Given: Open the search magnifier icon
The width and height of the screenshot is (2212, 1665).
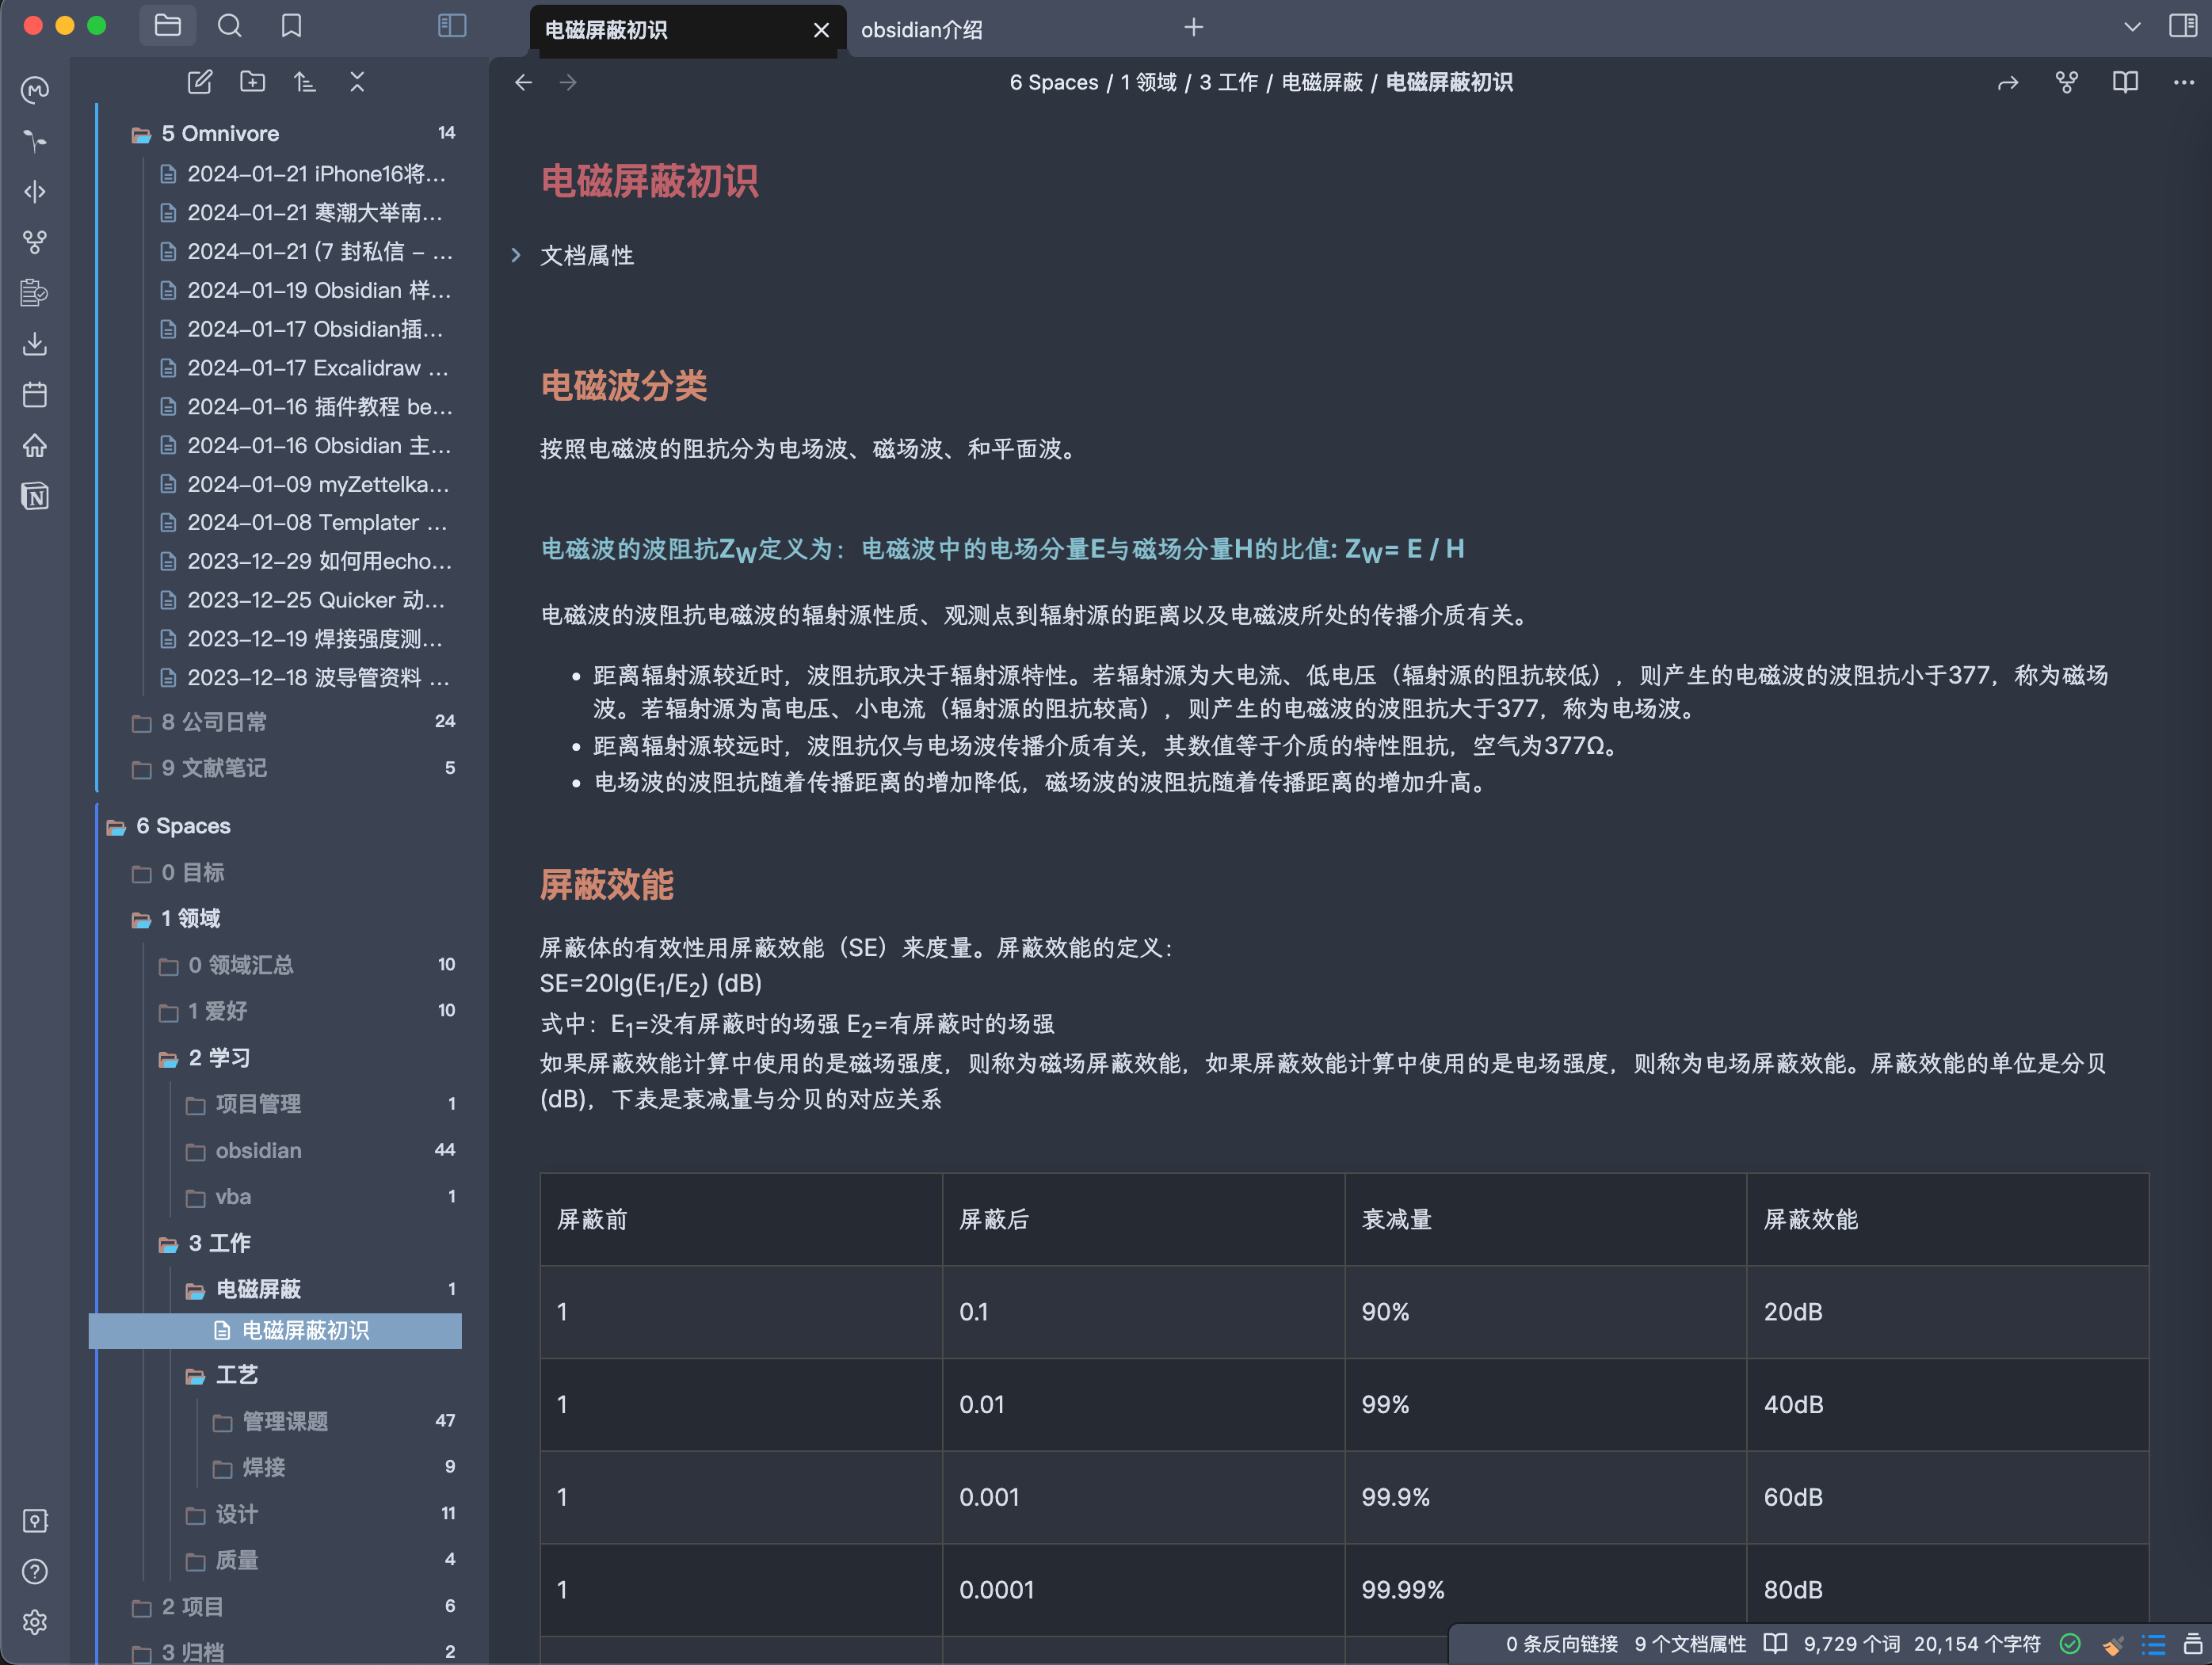Looking at the screenshot, I should point(230,26).
